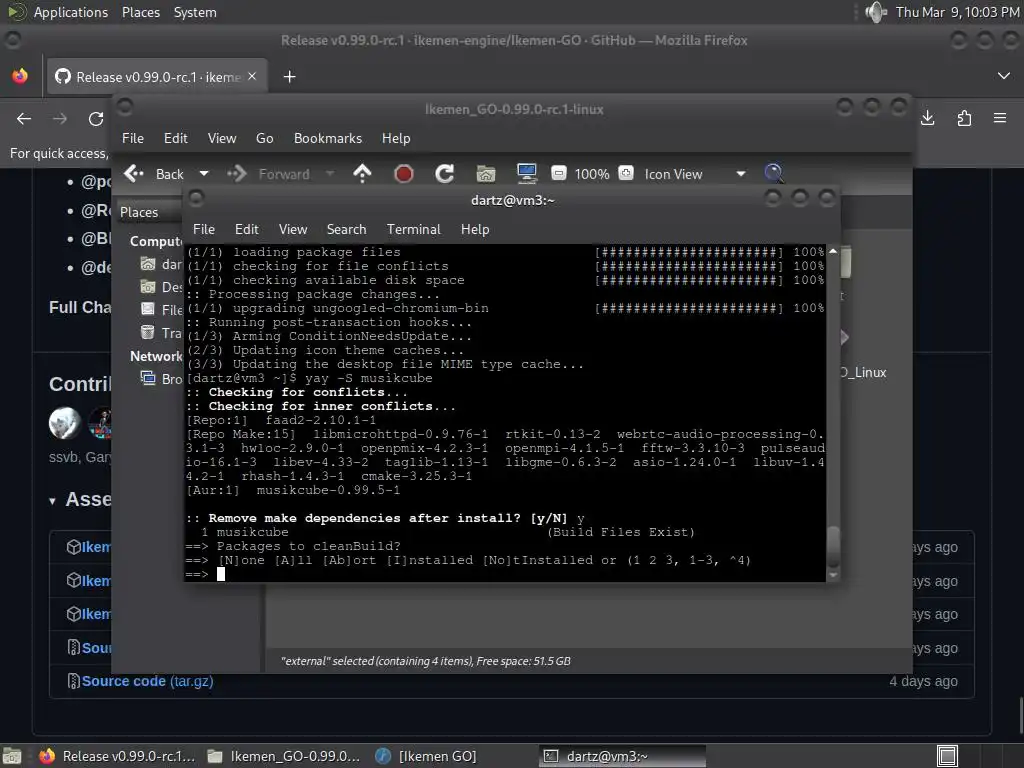Screen dimensions: 1024x768
Task: Go up to parent folder
Action: [362, 174]
